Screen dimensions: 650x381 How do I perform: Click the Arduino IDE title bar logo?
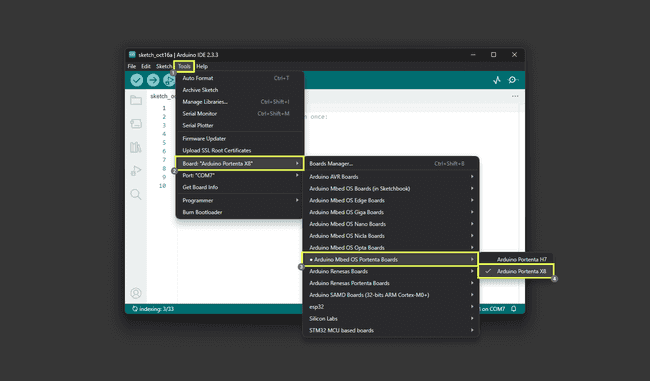[x=132, y=54]
